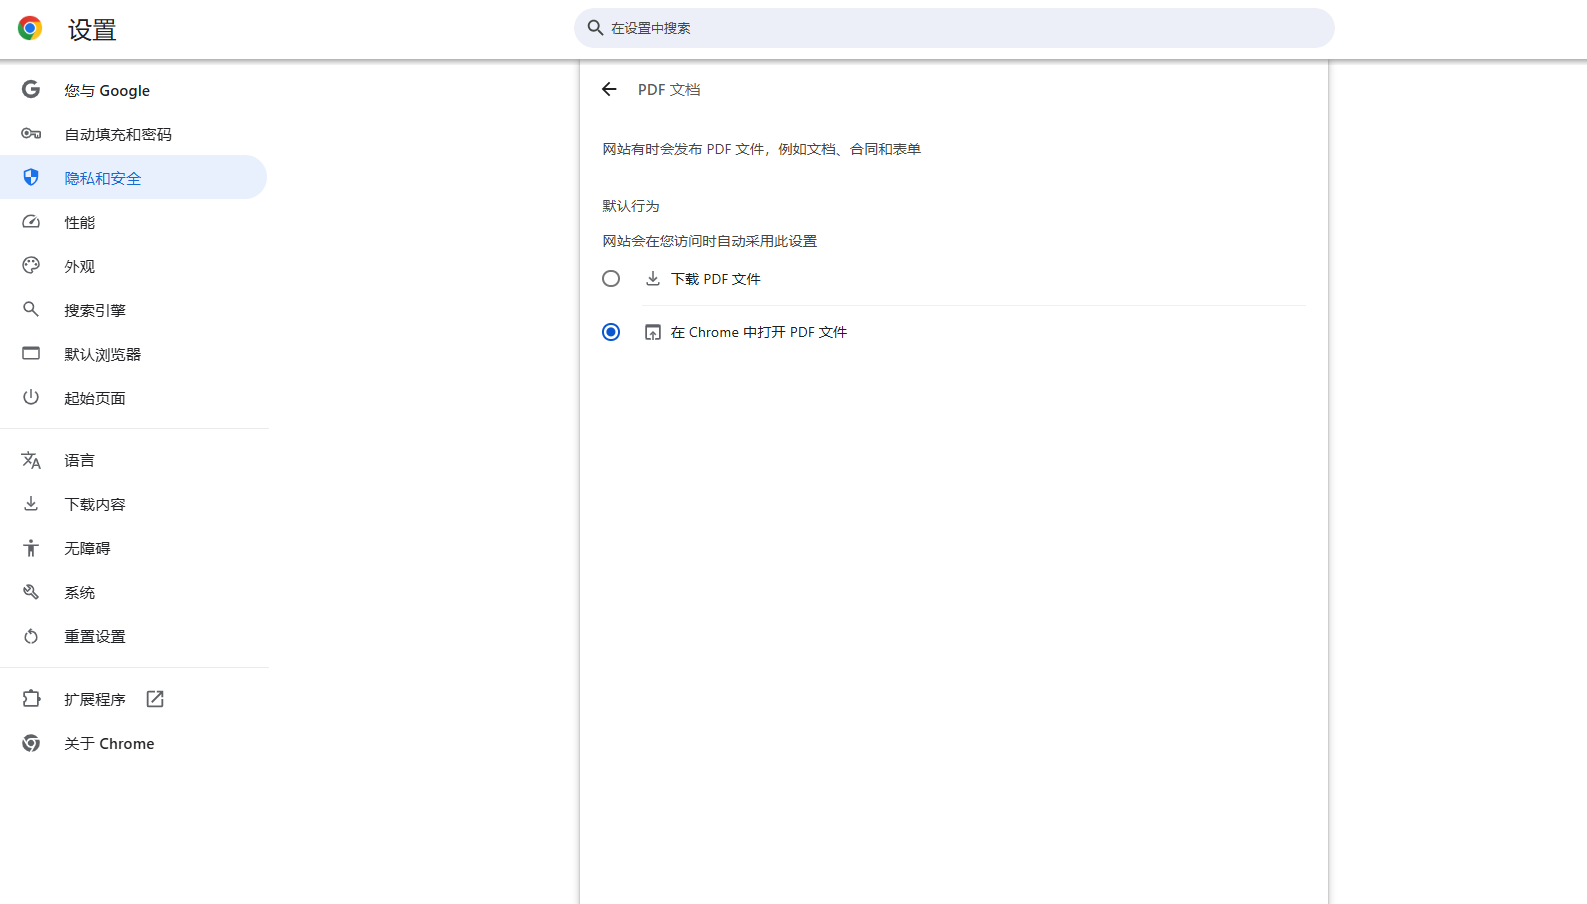Open 下载内容 settings section
This screenshot has height=904, width=1587.
[x=133, y=504]
